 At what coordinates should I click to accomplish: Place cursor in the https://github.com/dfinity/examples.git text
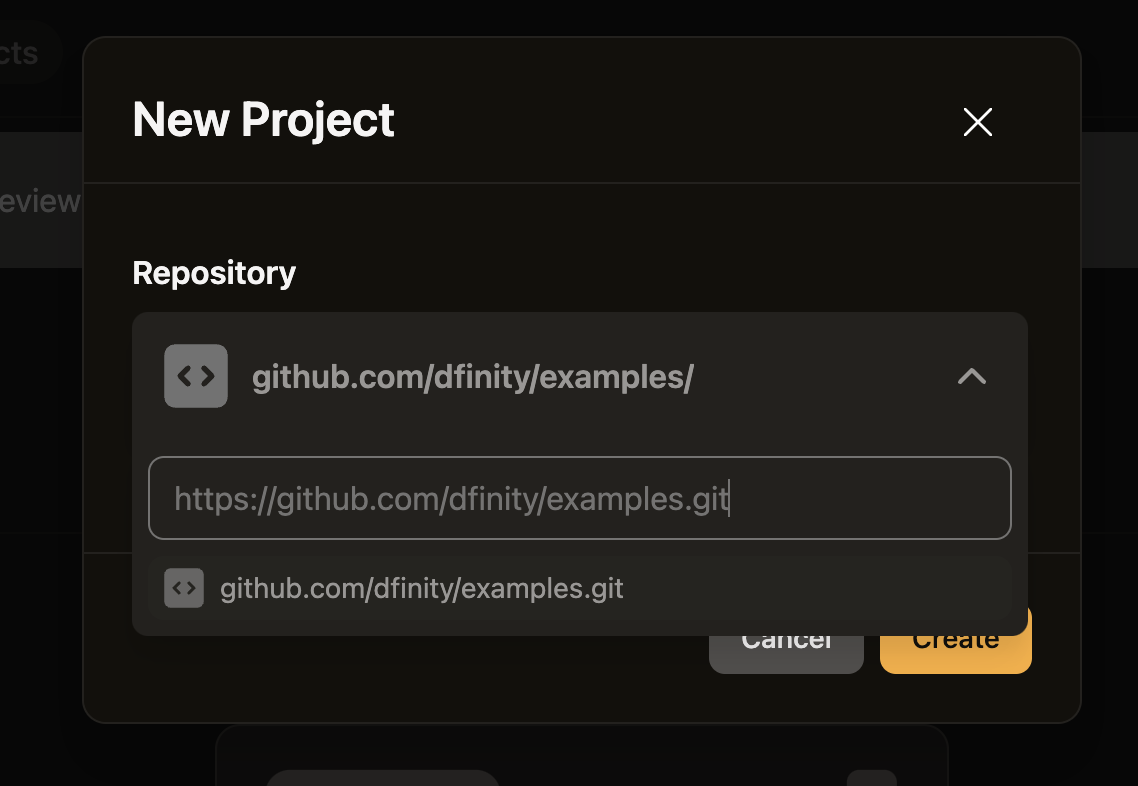pyautogui.click(x=451, y=499)
